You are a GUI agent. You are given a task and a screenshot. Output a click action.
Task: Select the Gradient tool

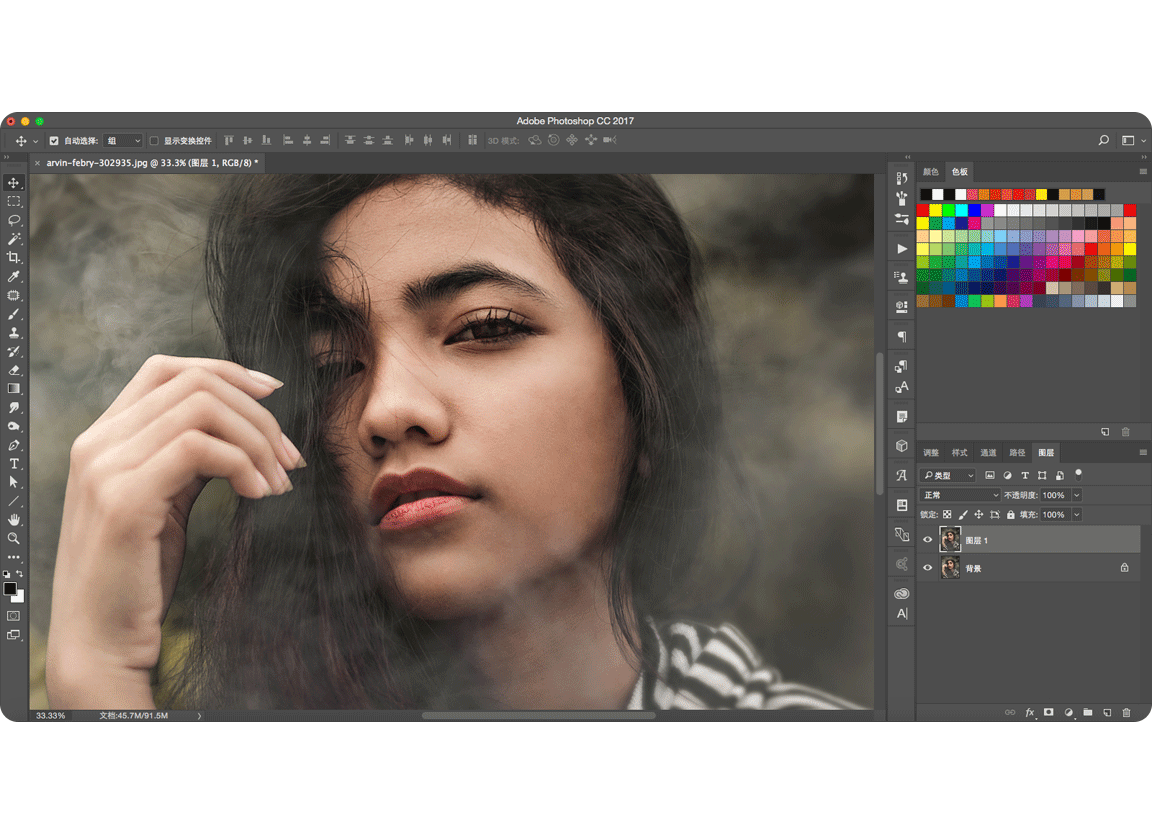click(14, 388)
